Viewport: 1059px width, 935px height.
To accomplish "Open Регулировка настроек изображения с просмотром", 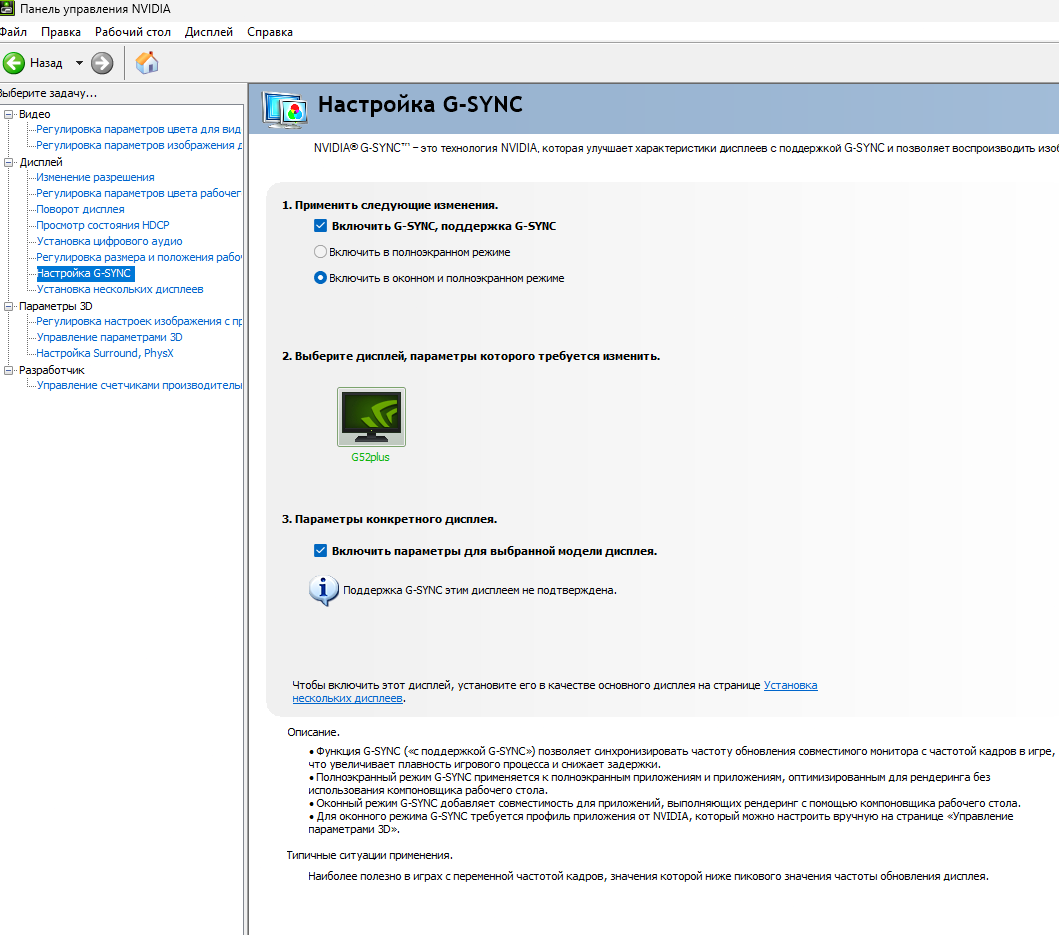I will (x=138, y=321).
